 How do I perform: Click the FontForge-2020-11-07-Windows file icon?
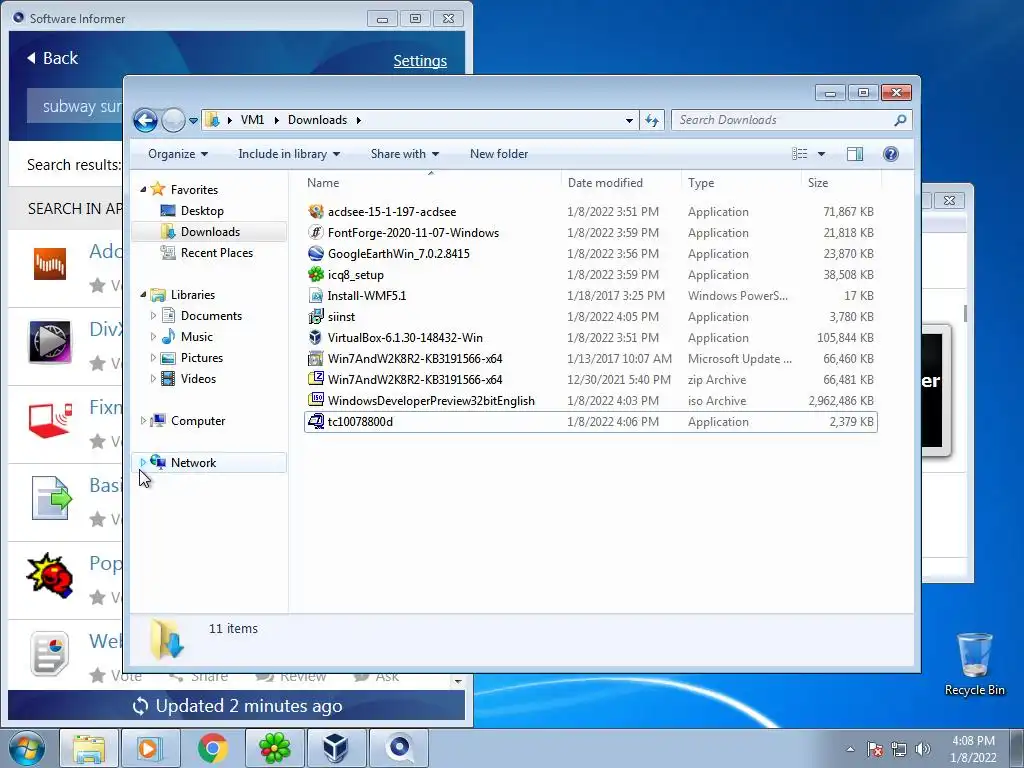[x=316, y=232]
